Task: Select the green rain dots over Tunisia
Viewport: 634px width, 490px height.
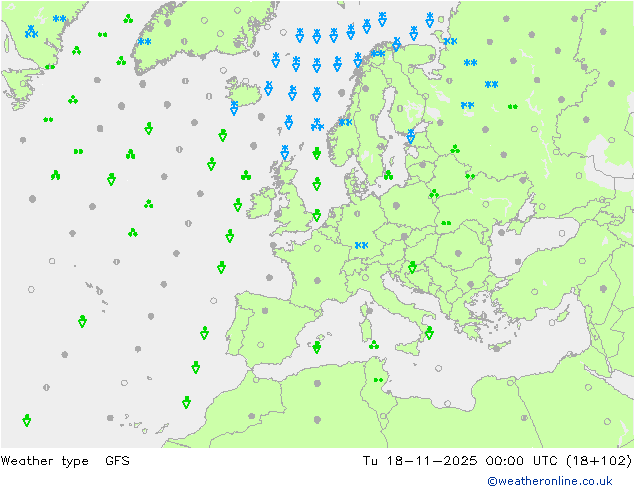Action: (378, 380)
